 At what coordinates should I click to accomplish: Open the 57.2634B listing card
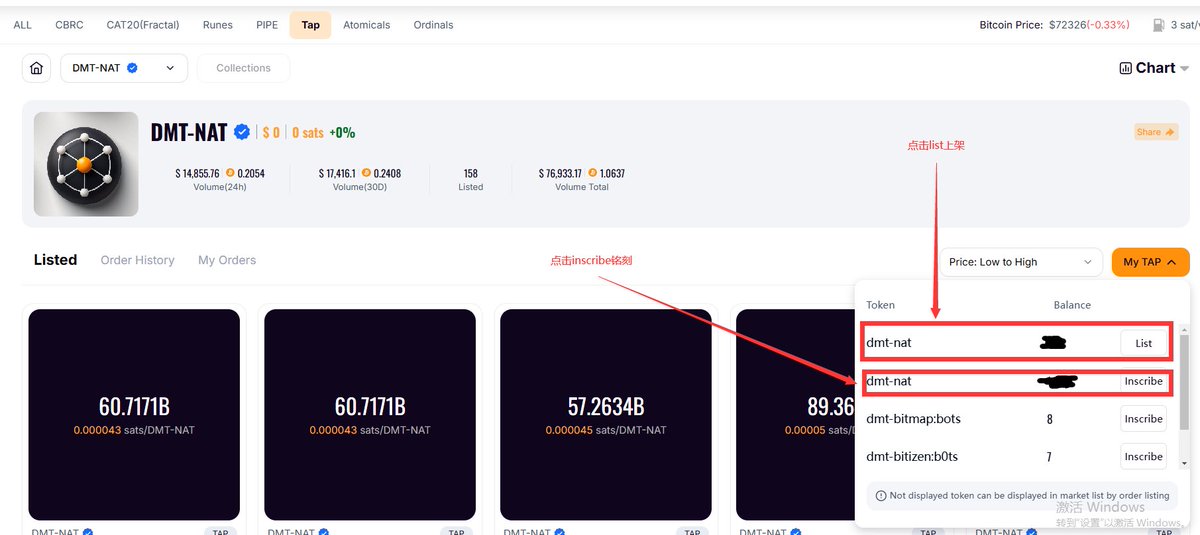point(606,414)
